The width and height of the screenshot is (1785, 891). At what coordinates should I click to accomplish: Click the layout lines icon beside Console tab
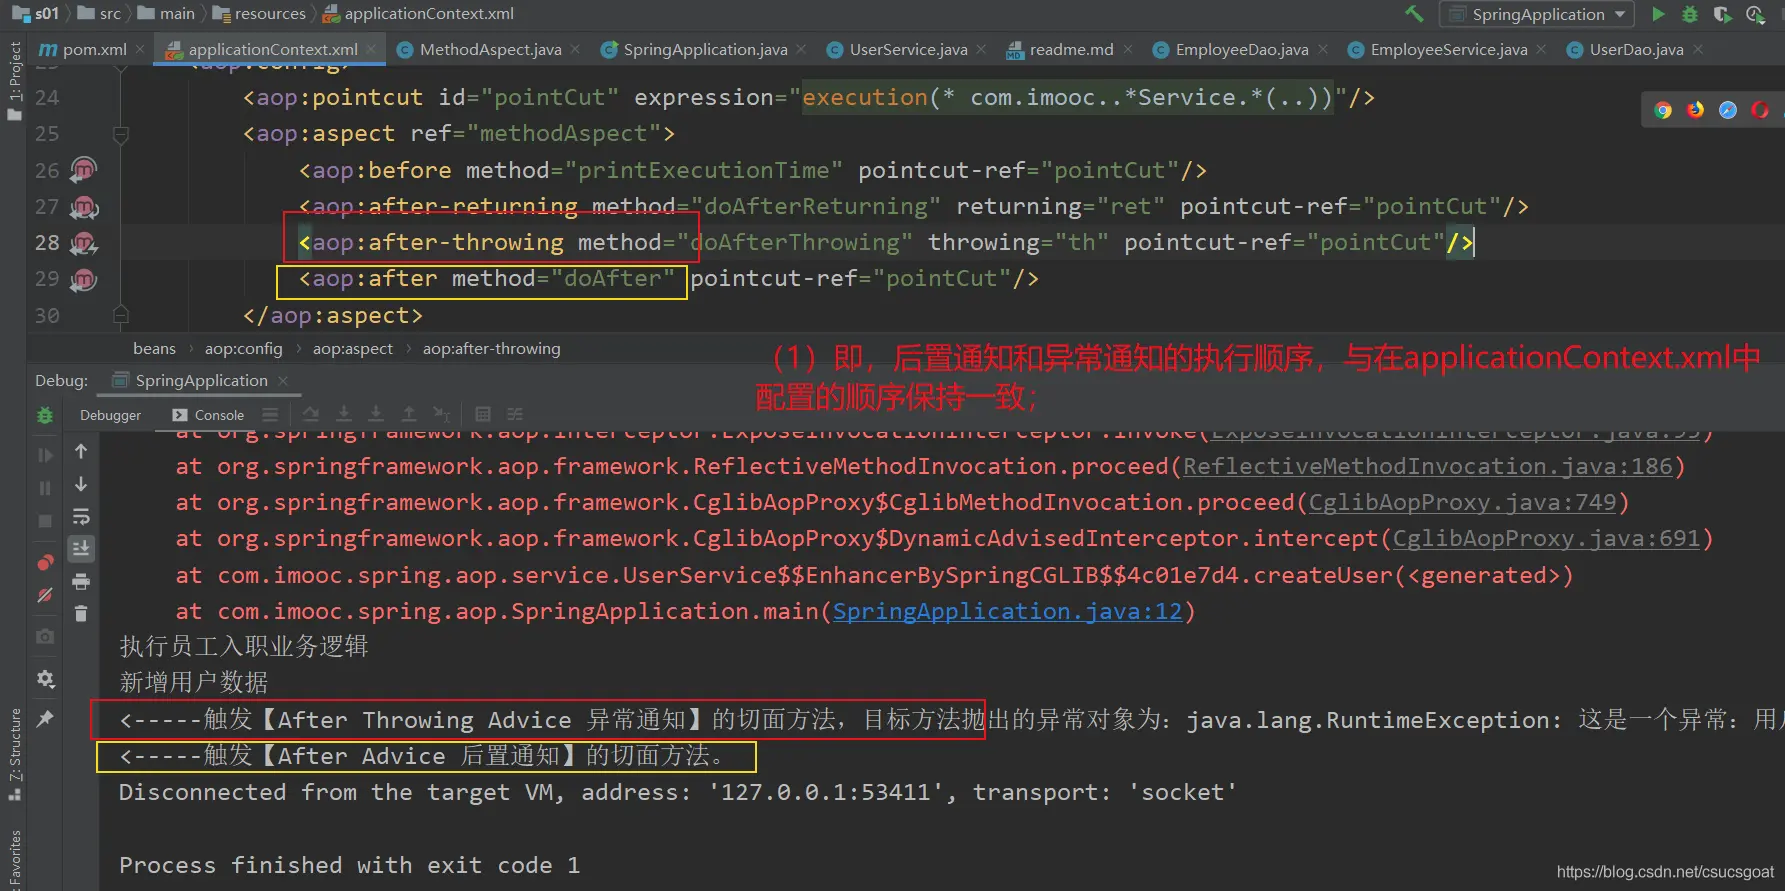pos(270,414)
